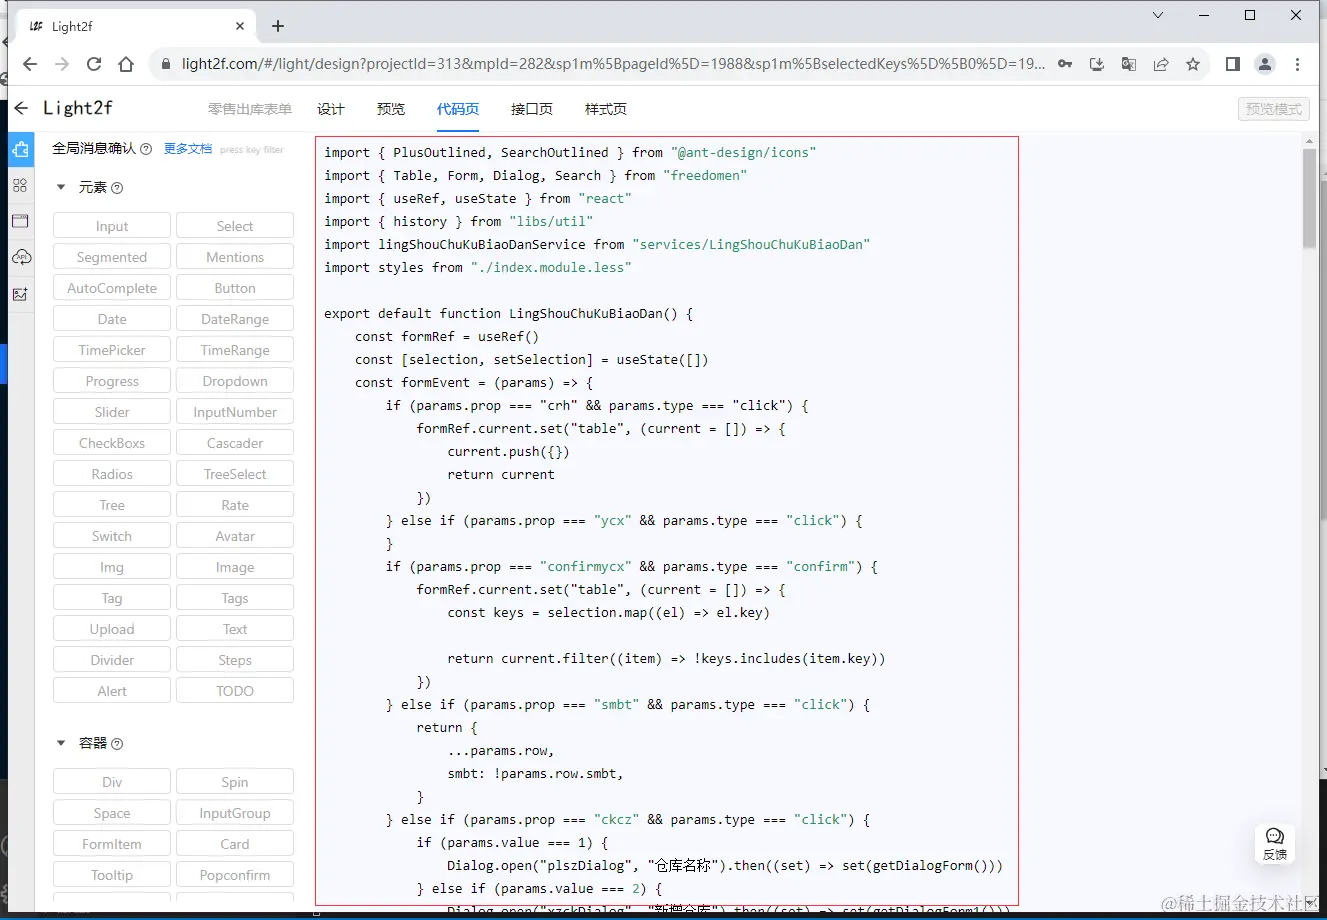The height and width of the screenshot is (920, 1327).
Task: Close the Light2f browser tab
Action: [x=240, y=26]
